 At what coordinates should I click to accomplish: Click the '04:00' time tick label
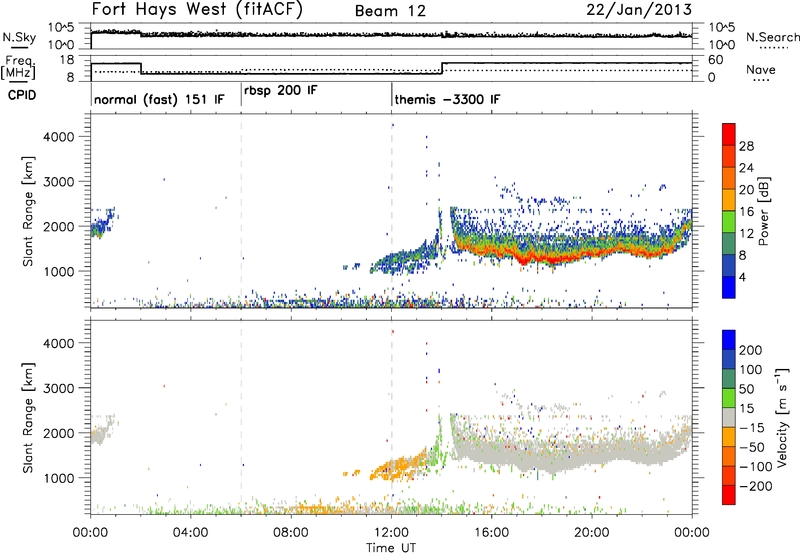(x=190, y=533)
